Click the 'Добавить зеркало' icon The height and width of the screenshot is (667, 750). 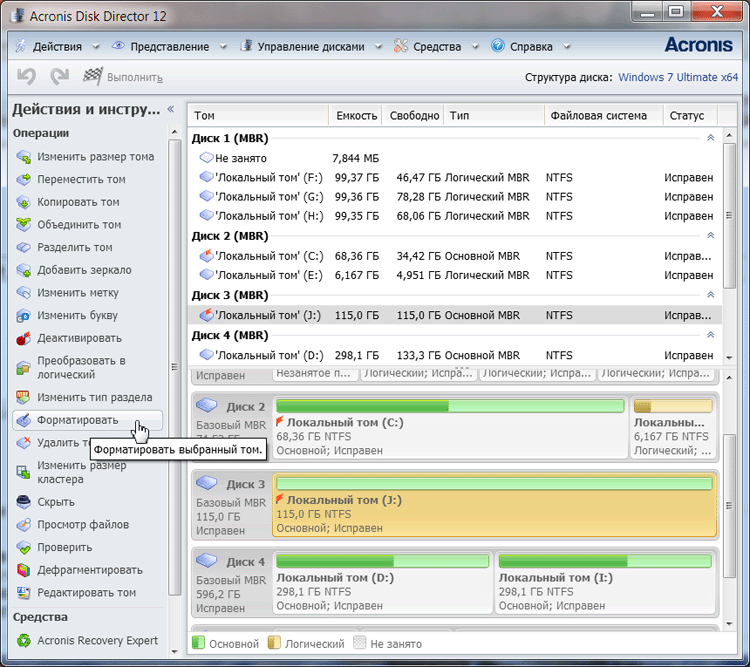click(x=24, y=270)
